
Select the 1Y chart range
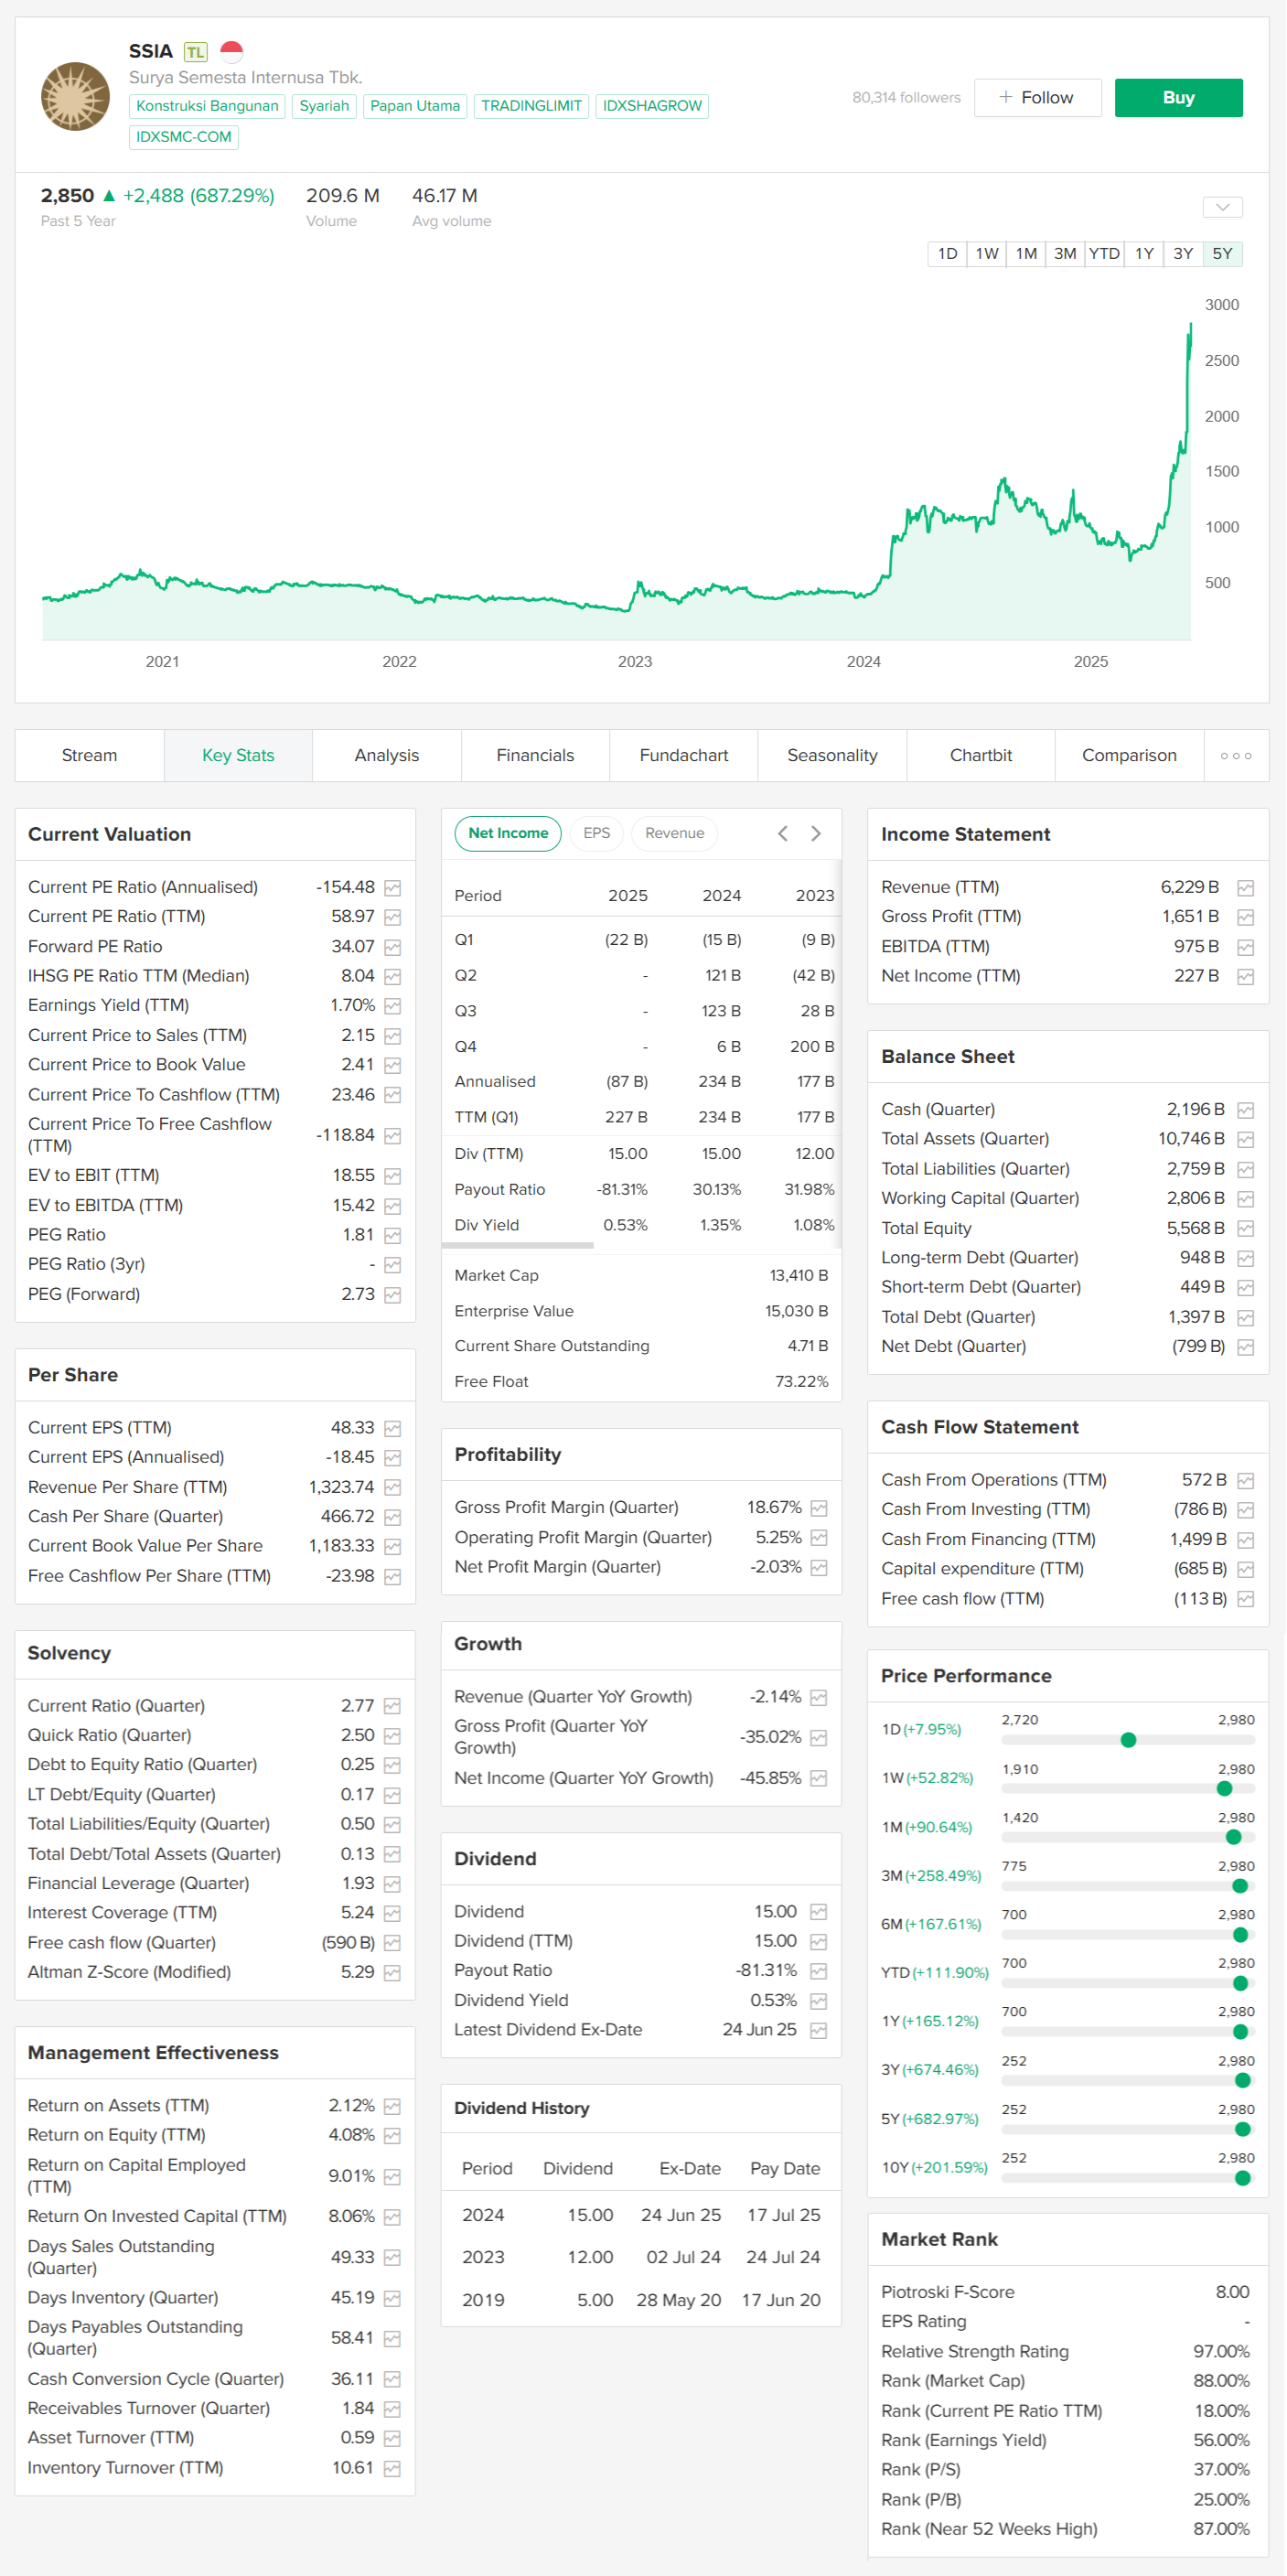pos(1145,254)
